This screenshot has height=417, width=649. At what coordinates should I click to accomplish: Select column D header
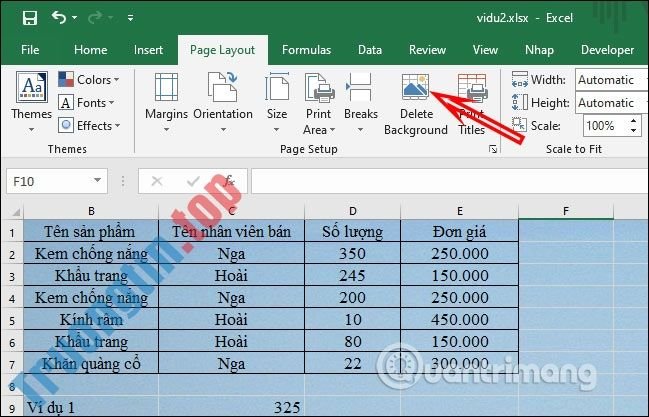(353, 211)
